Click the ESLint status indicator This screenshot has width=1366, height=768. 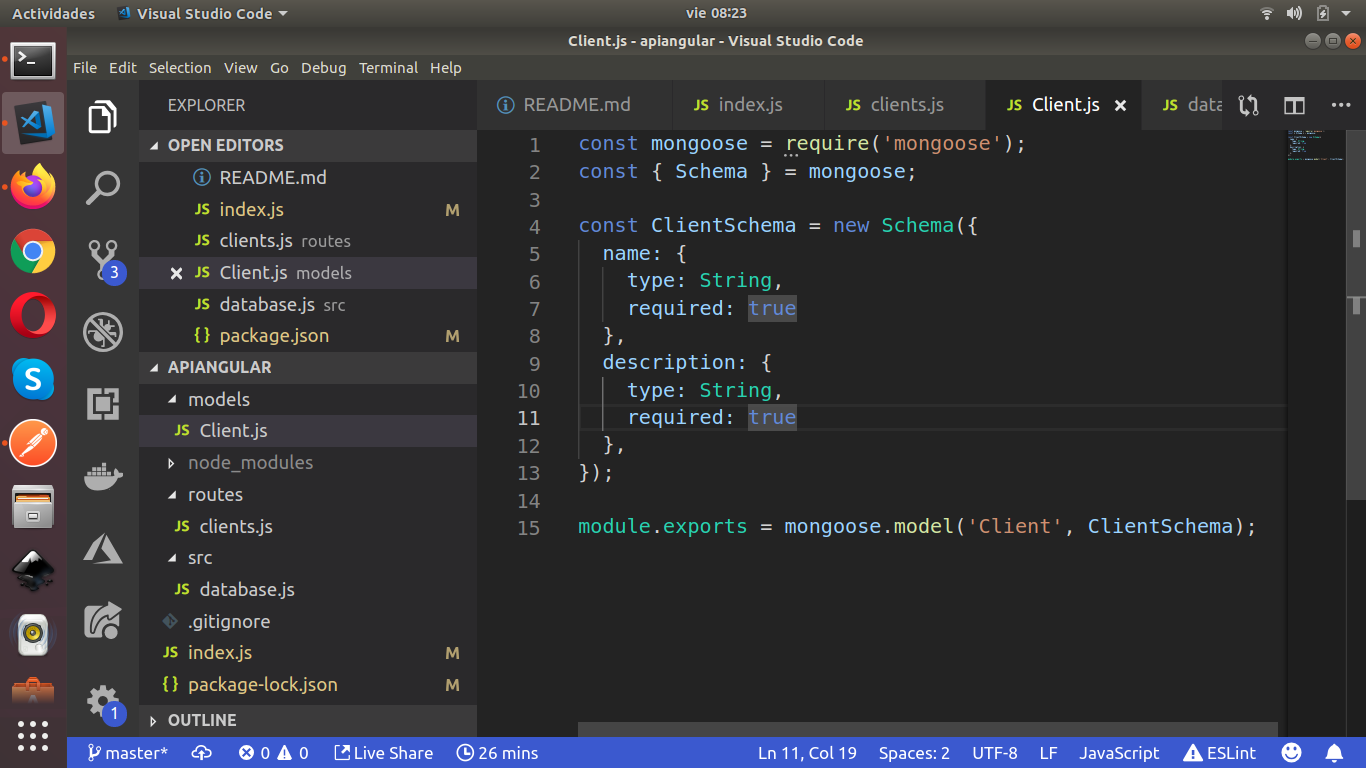coord(1219,753)
